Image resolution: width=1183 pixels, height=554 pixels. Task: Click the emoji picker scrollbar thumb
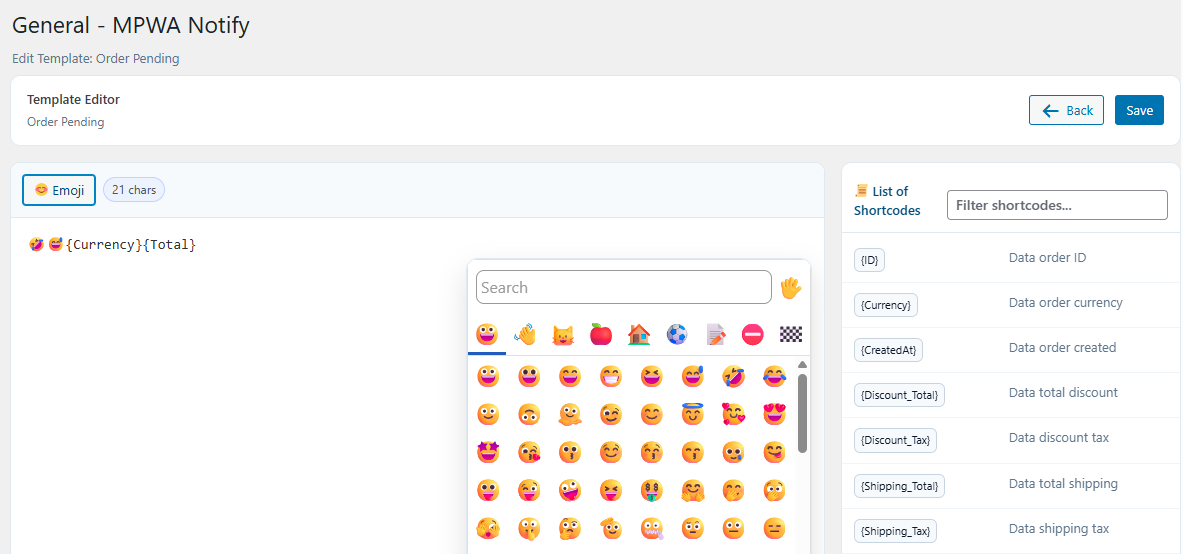point(802,413)
